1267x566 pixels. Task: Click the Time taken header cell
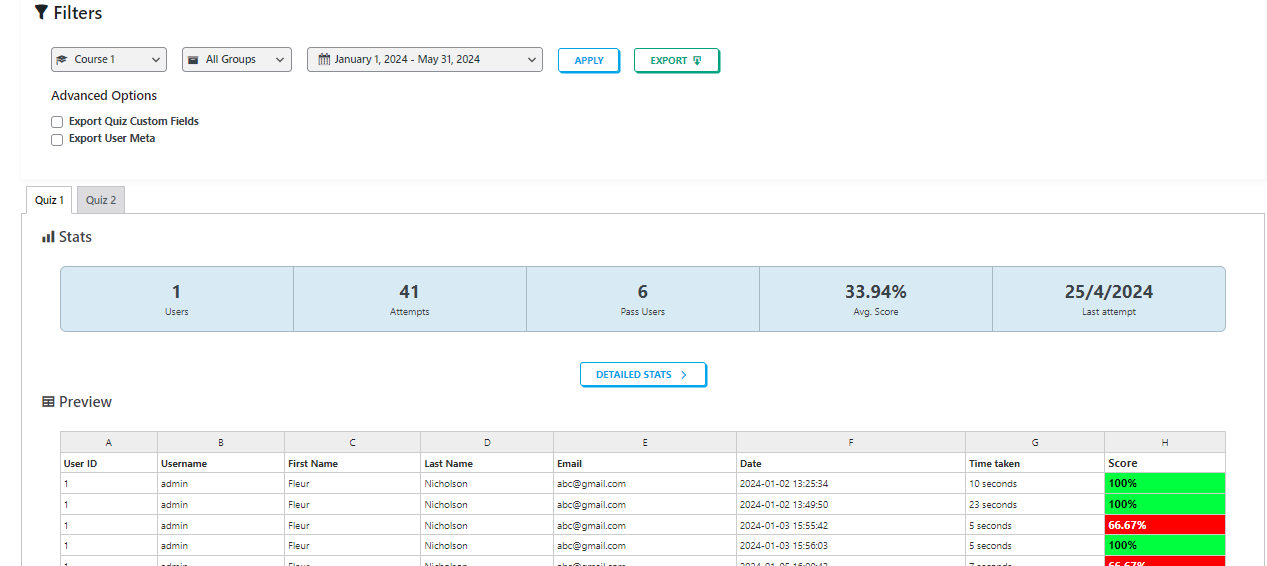pyautogui.click(x=1035, y=464)
